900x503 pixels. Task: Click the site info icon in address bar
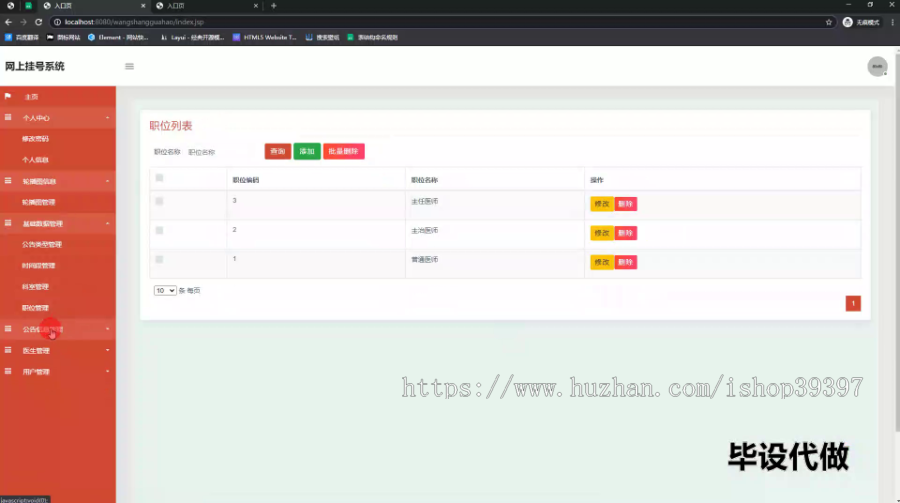(57, 22)
